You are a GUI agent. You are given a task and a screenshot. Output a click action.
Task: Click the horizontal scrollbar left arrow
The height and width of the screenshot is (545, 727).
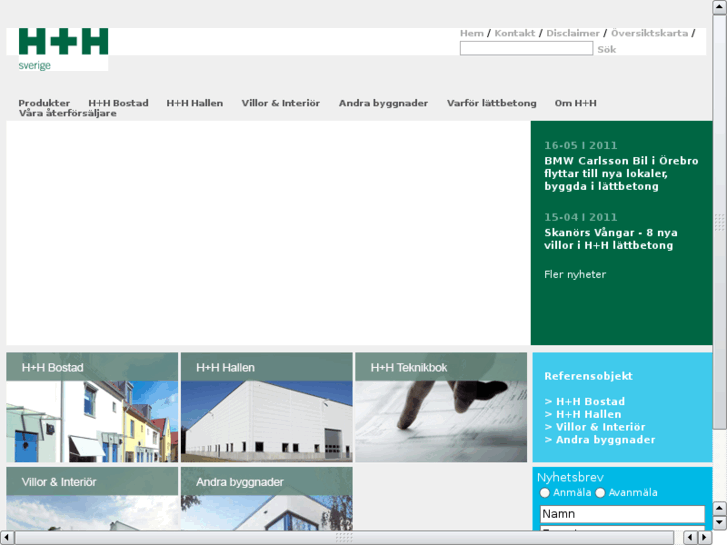[x=7, y=538]
